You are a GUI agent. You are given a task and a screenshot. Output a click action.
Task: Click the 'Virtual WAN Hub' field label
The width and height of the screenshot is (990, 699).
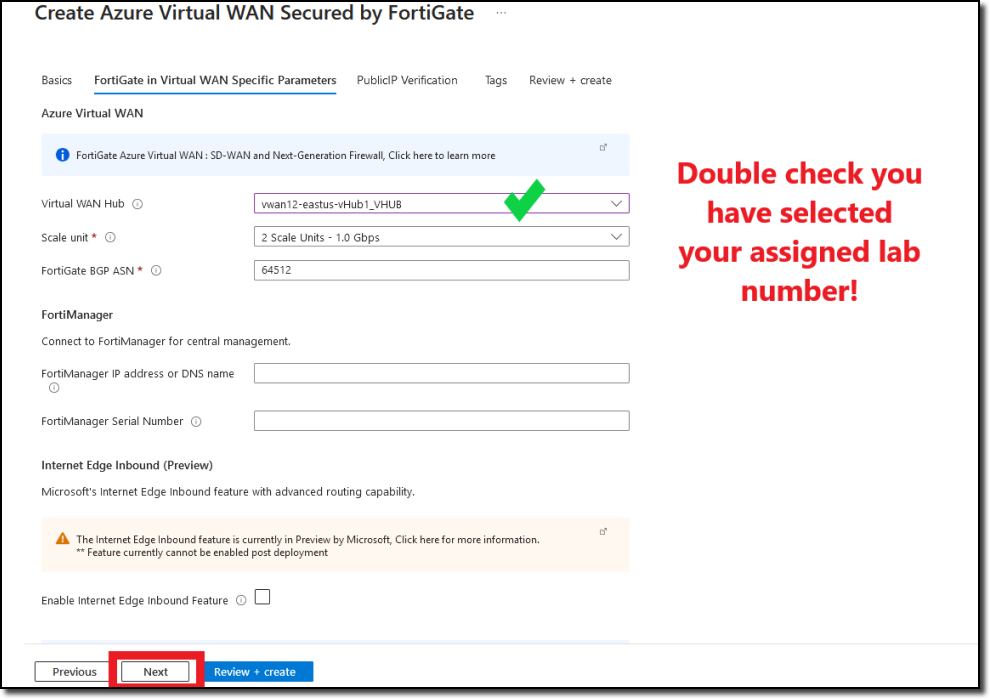[83, 204]
